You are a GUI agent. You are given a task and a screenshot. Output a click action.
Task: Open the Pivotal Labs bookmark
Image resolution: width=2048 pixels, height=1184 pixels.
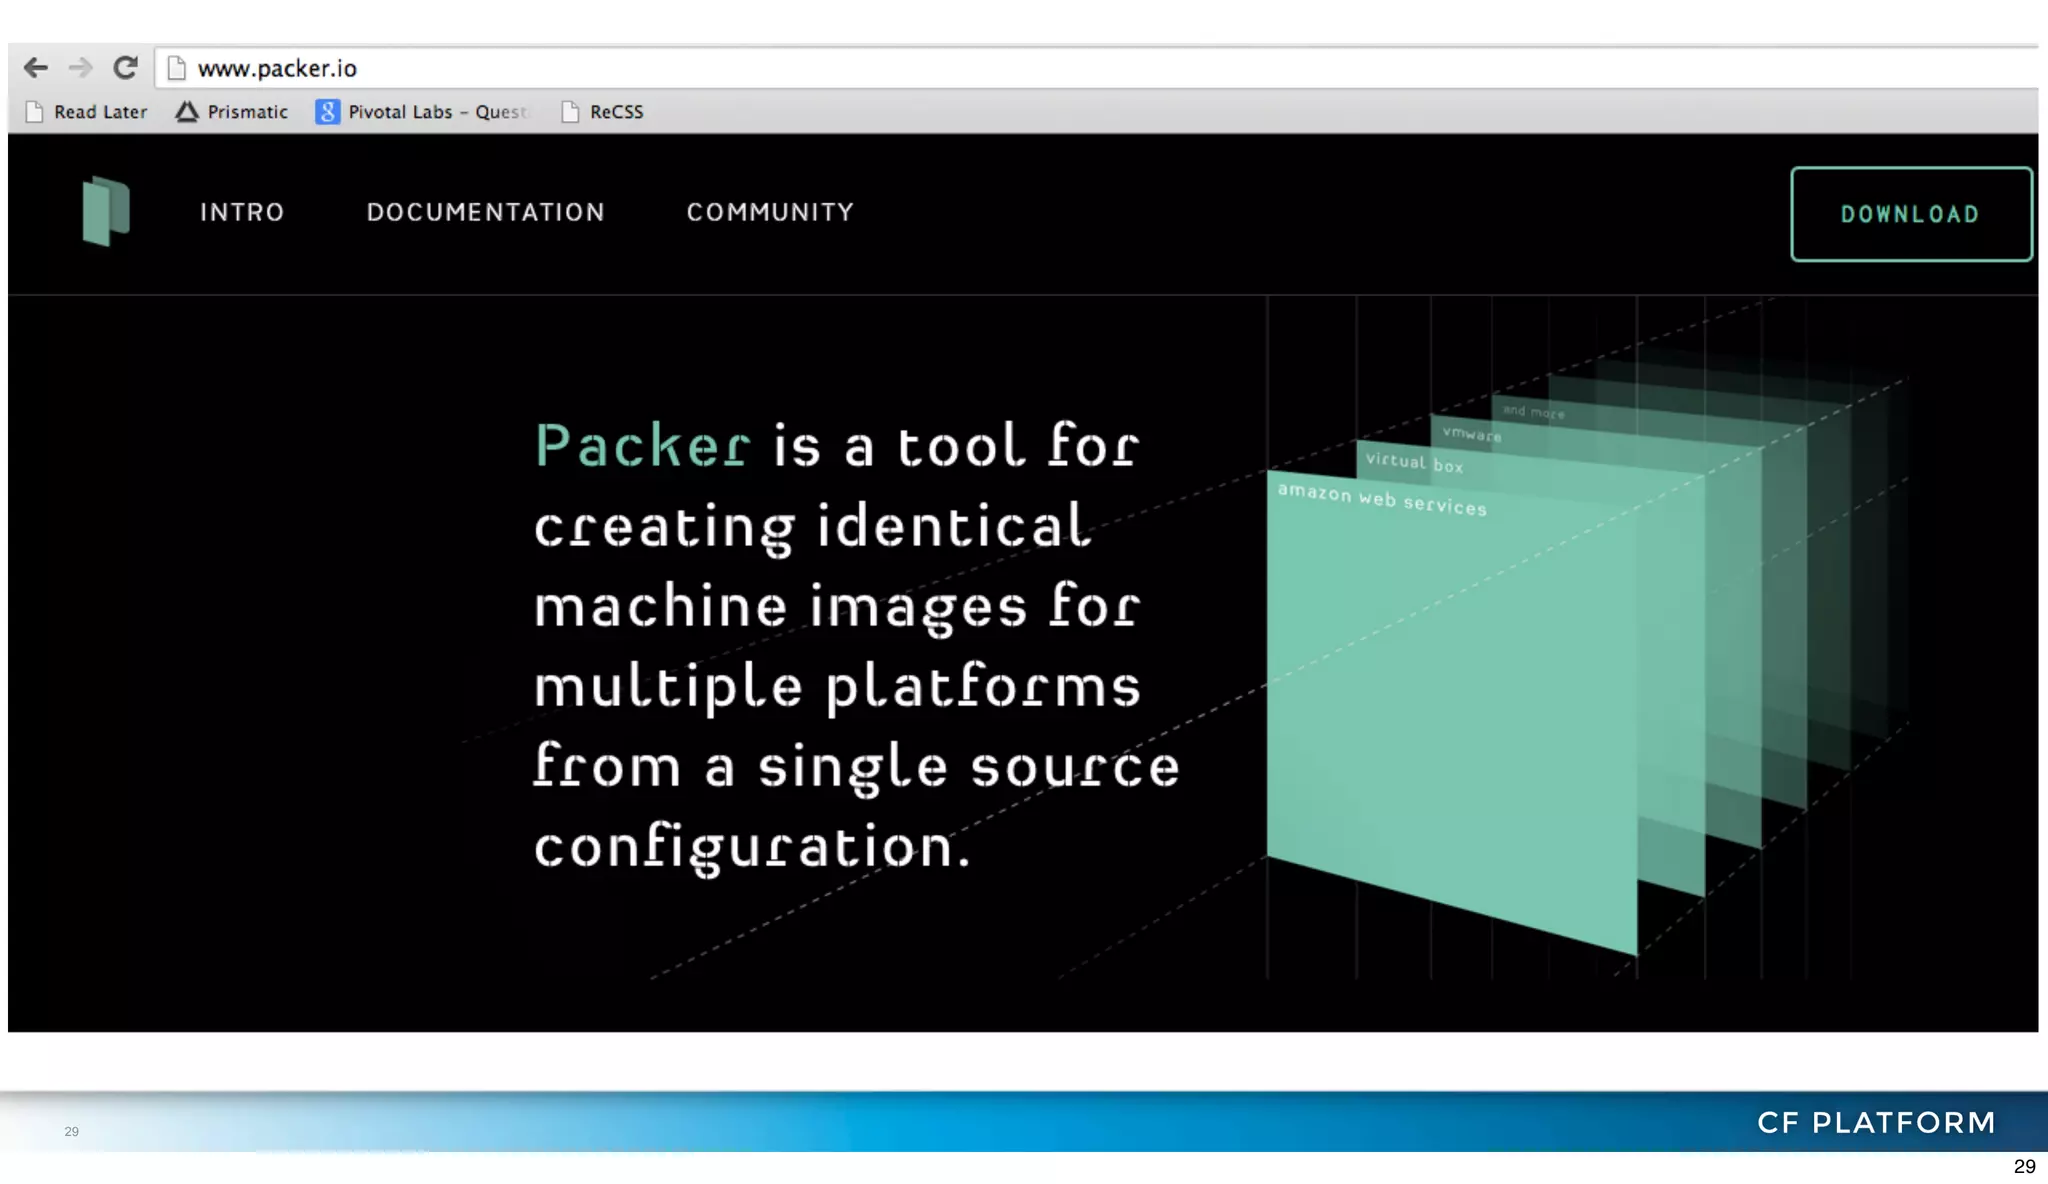point(422,112)
